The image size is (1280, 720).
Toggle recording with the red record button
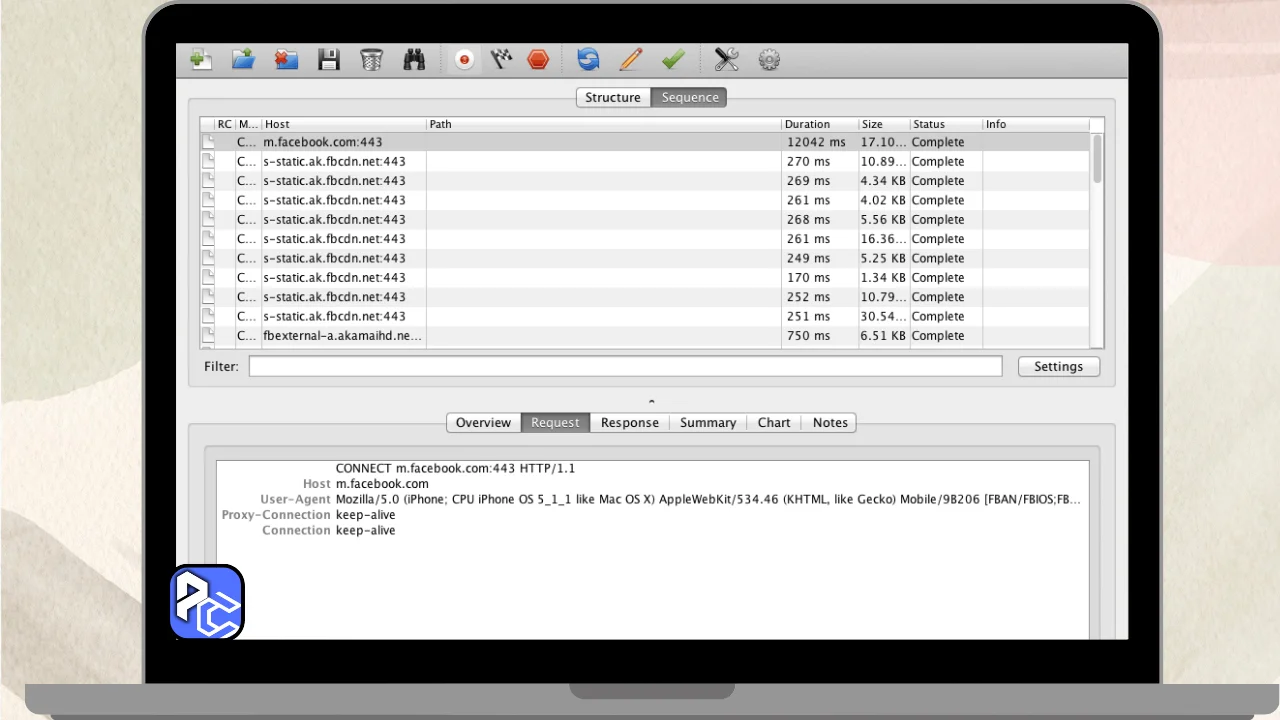(x=464, y=60)
